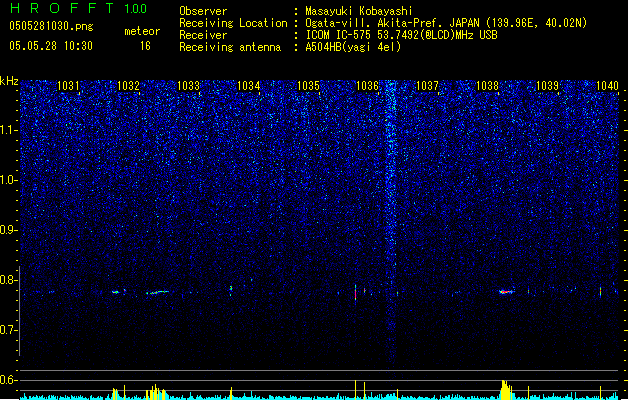Click time marker 1039
629x400 pixels.
[x=547, y=85]
